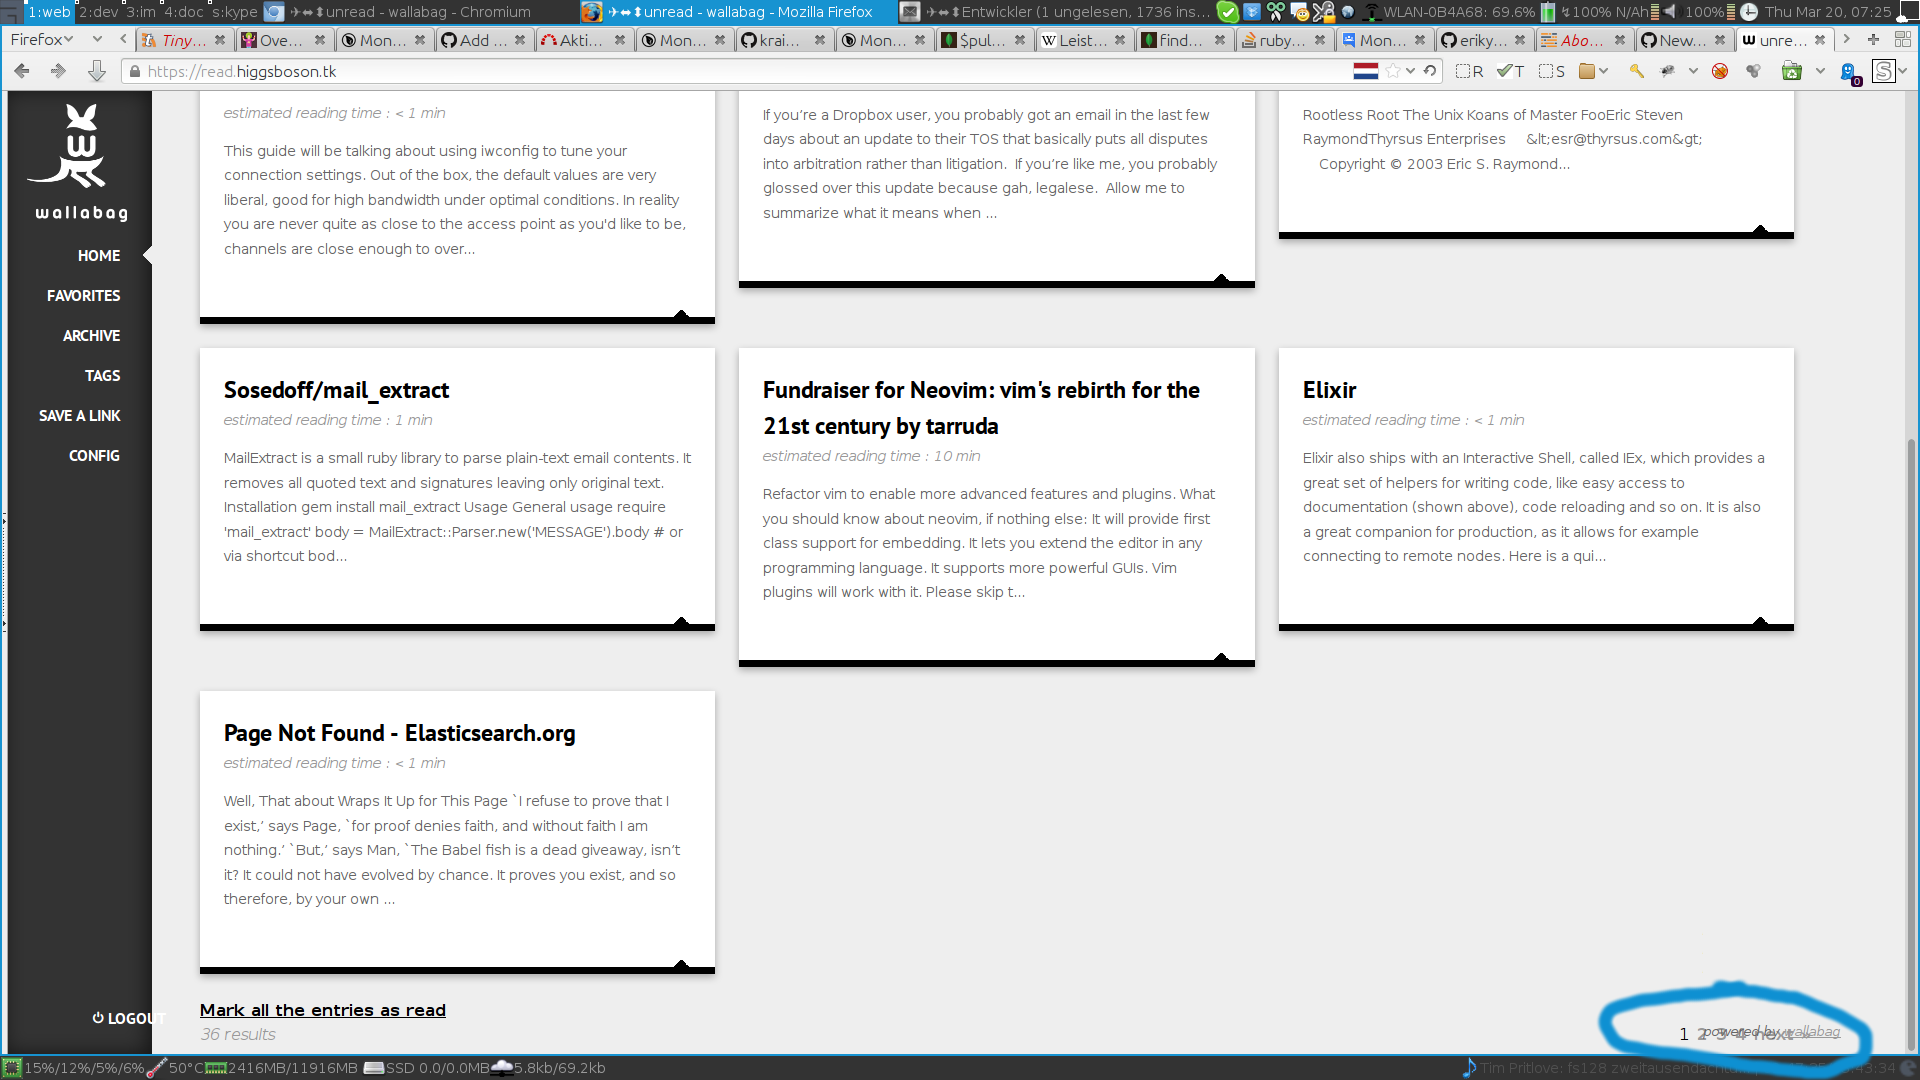Expand the recycle bin dropdown arrow

(x=1820, y=71)
